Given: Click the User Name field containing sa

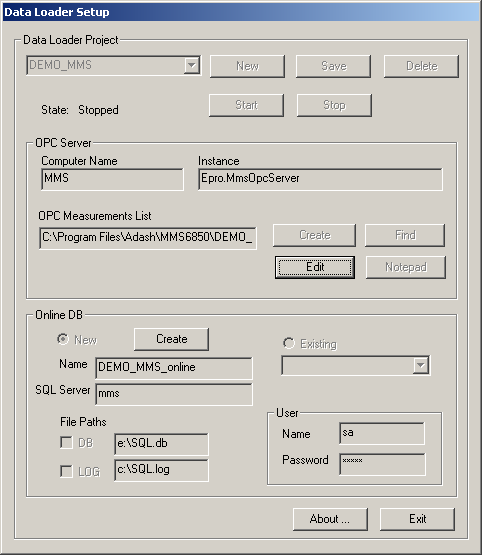Looking at the screenshot, I should 382,434.
